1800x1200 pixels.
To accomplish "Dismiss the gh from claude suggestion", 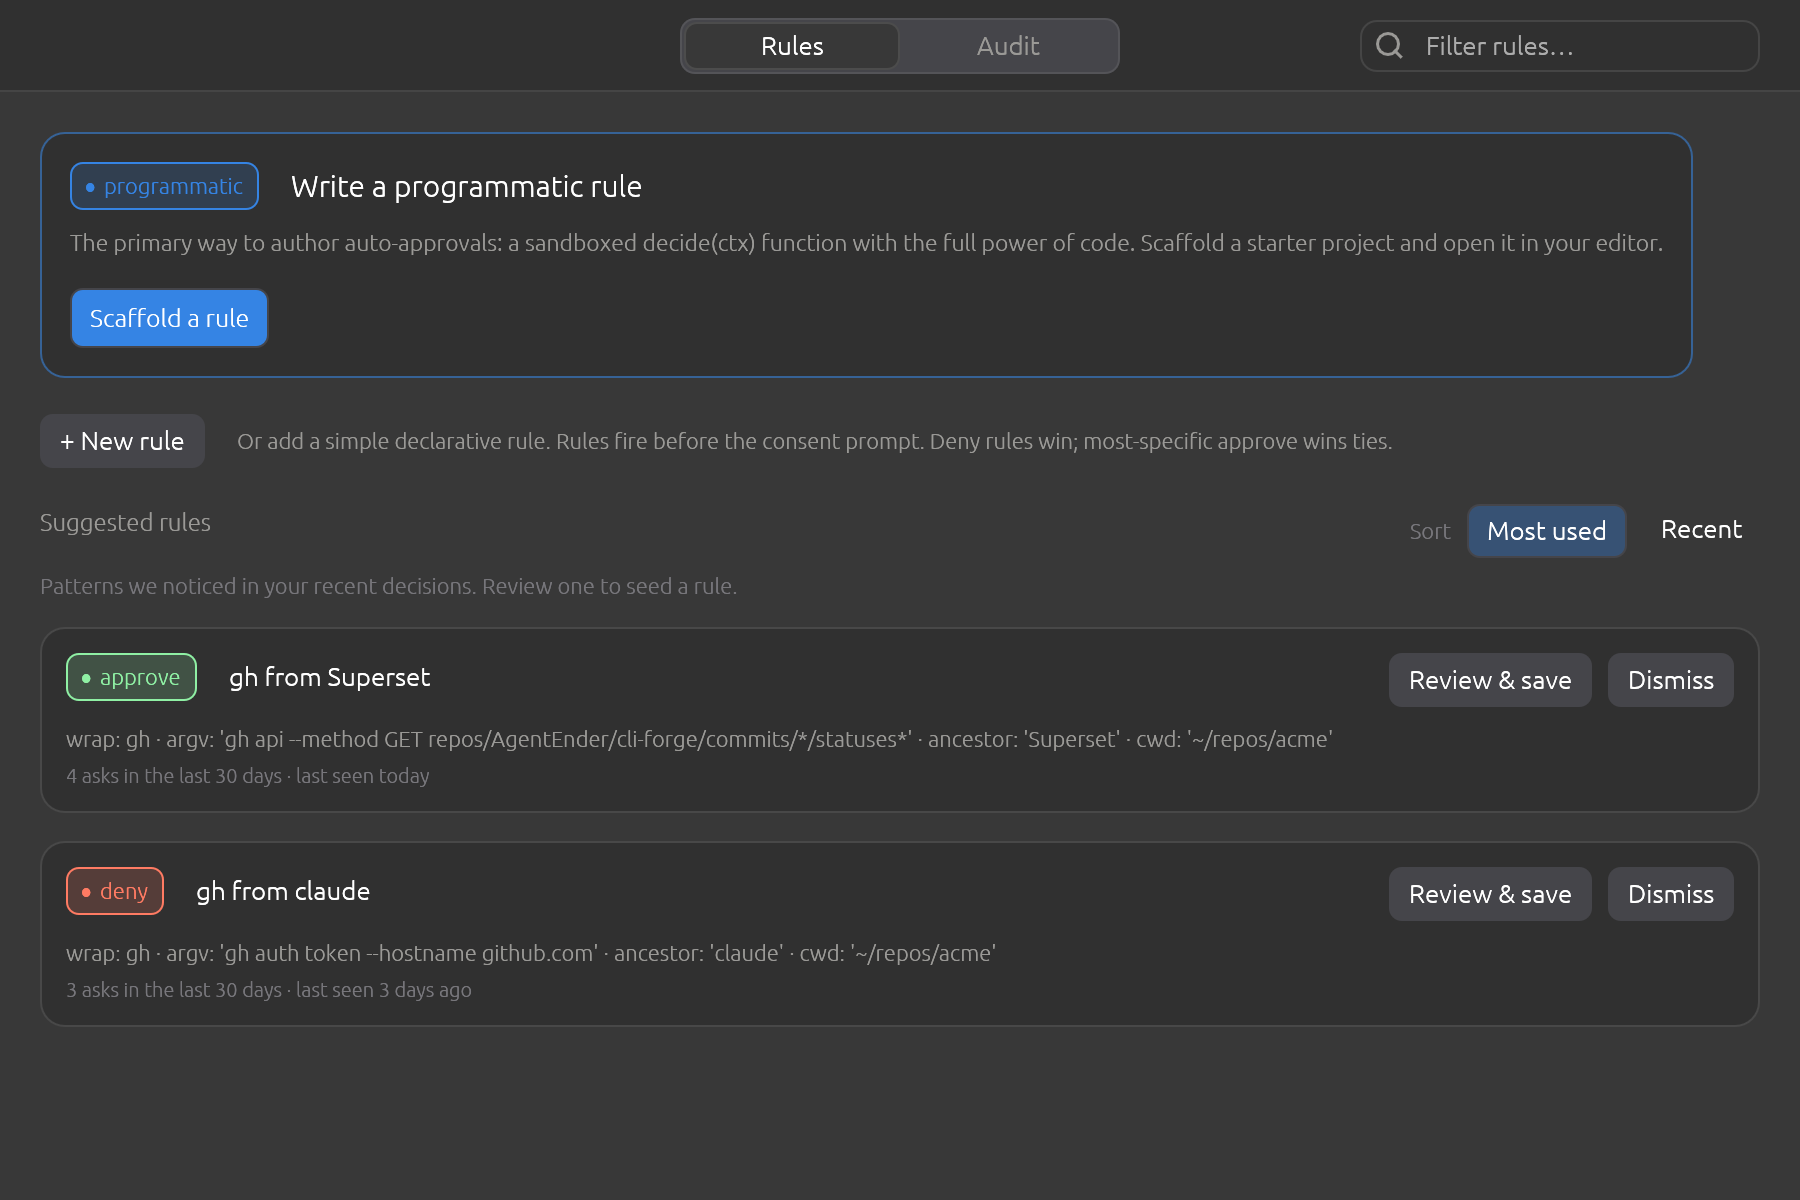I will pyautogui.click(x=1670, y=894).
